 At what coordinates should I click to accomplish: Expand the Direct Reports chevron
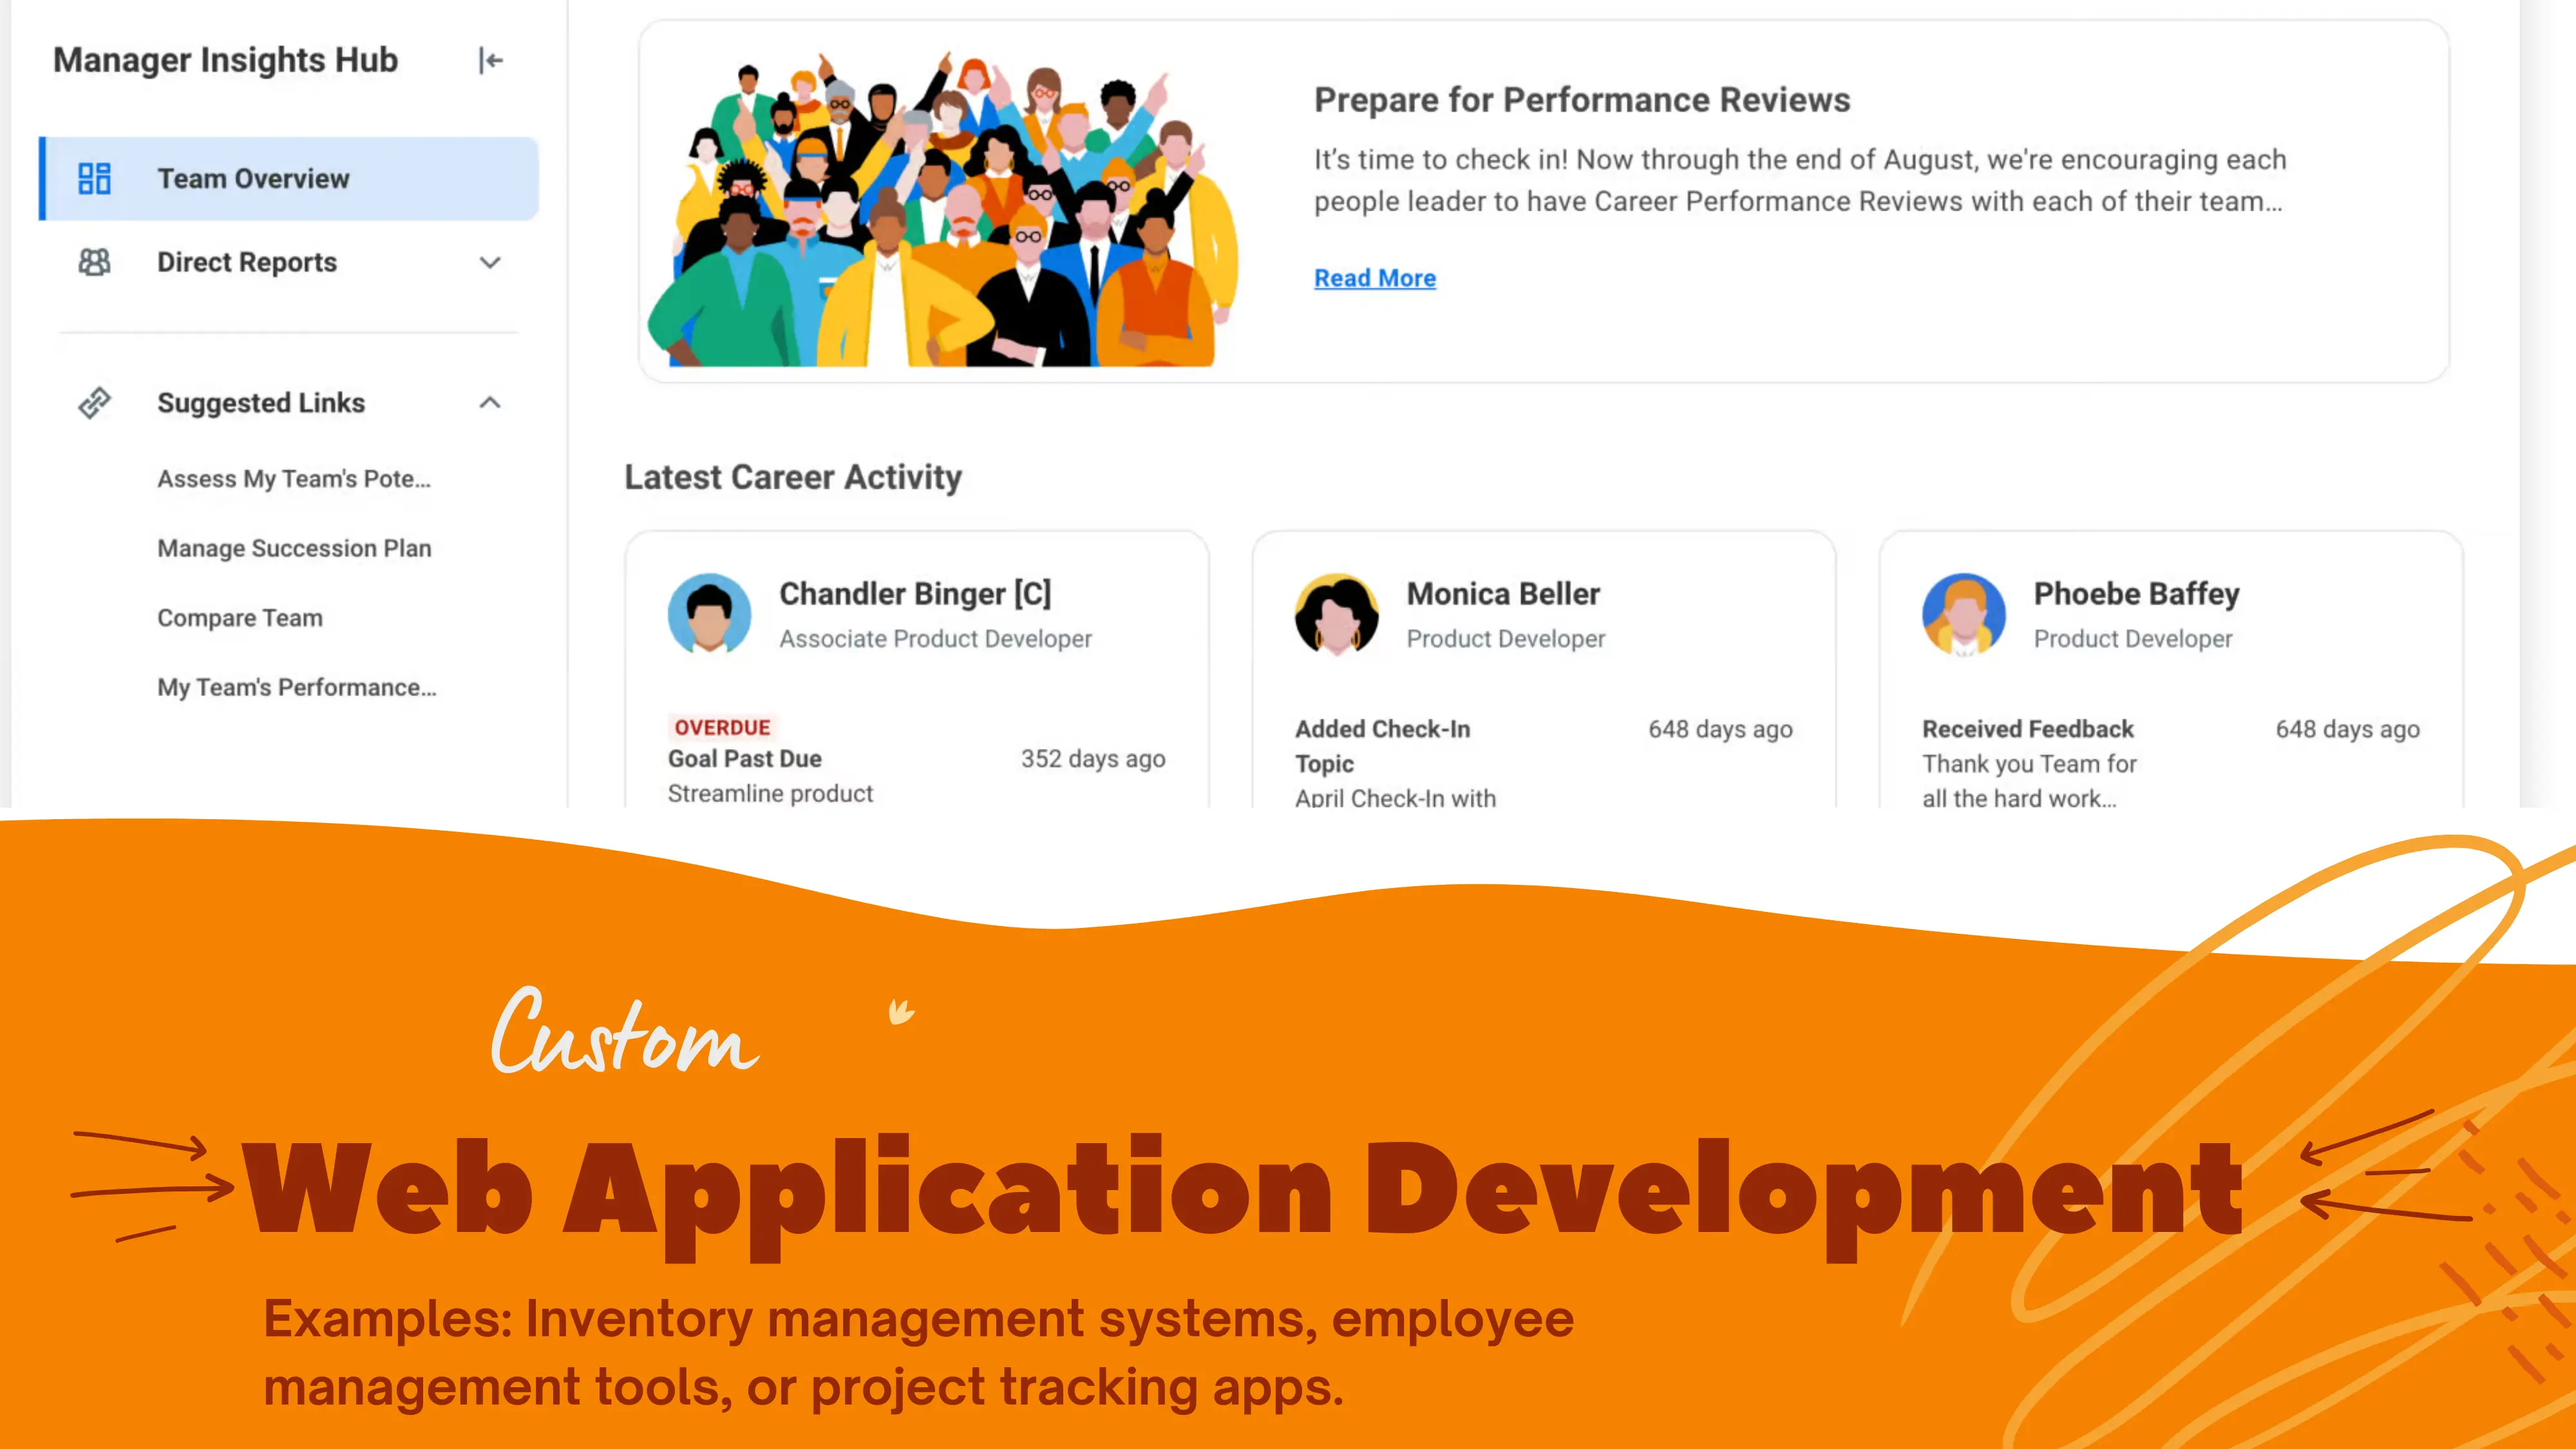[x=490, y=263]
